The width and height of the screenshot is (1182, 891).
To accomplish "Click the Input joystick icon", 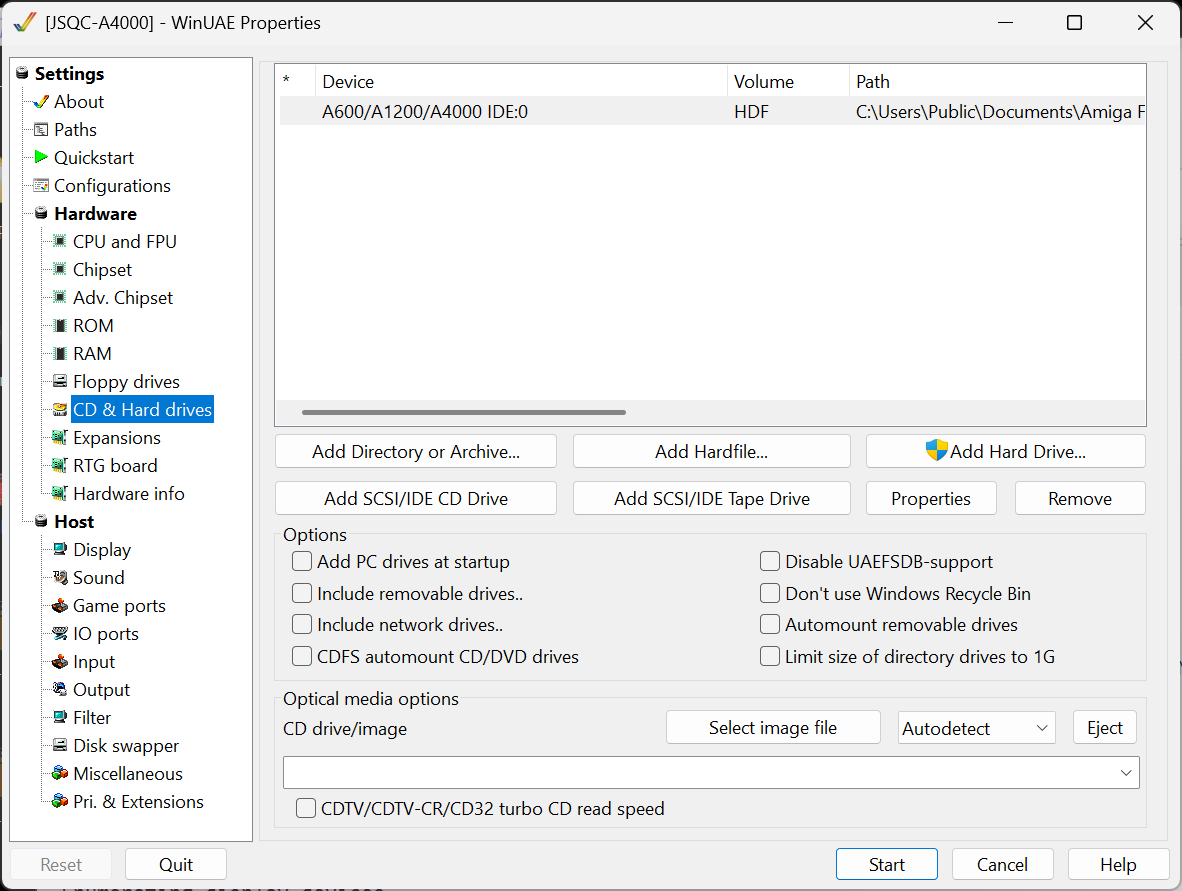I will (60, 662).
